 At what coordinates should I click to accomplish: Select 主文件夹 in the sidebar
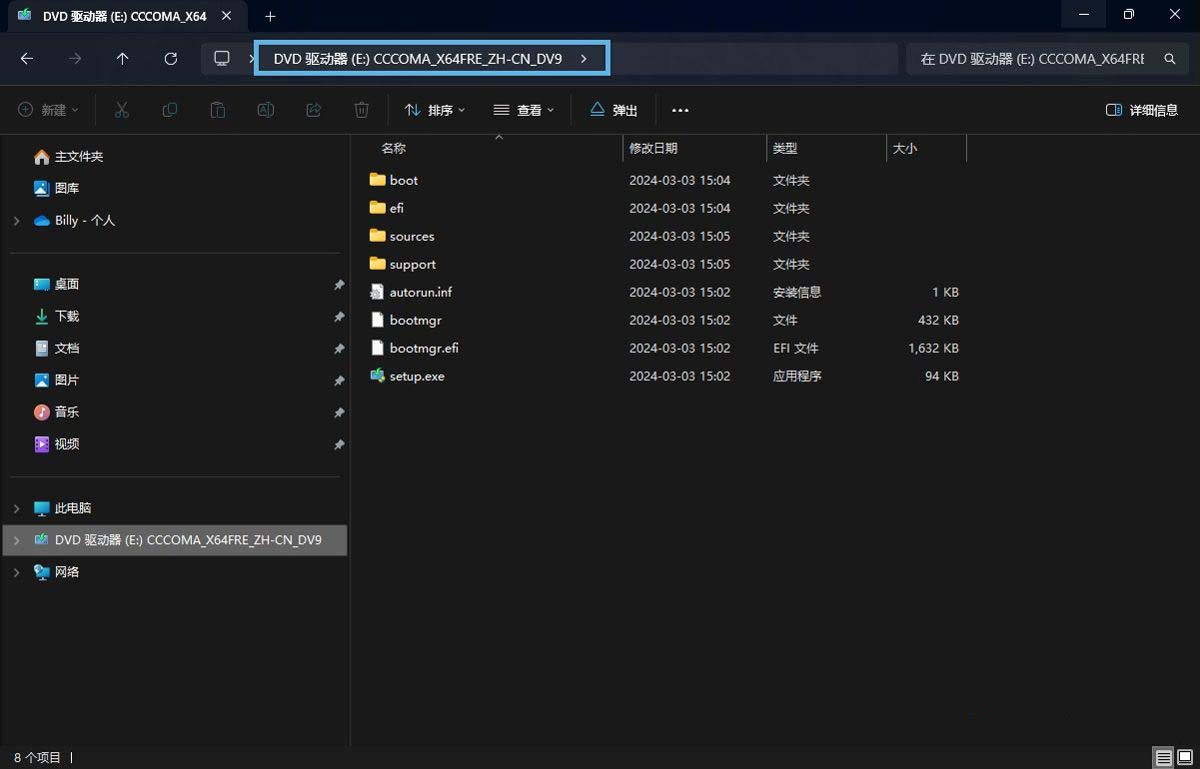(78, 157)
